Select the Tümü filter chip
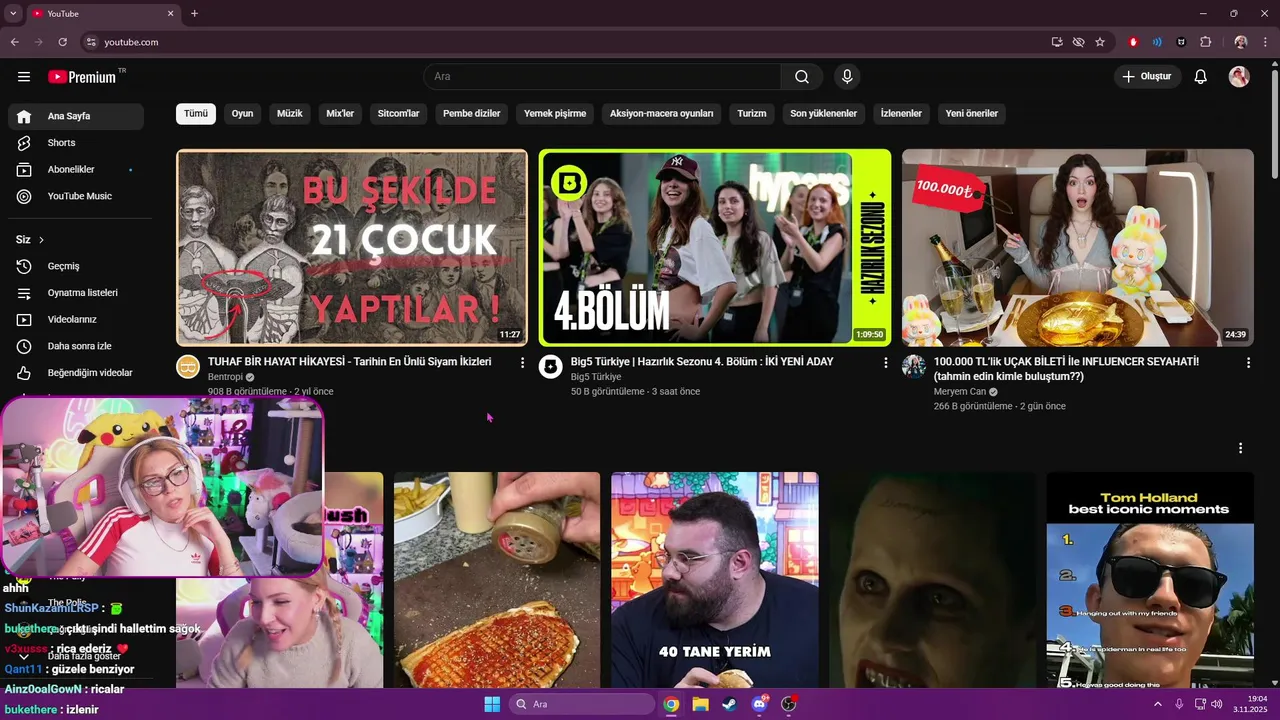The height and width of the screenshot is (720, 1280). [x=196, y=114]
